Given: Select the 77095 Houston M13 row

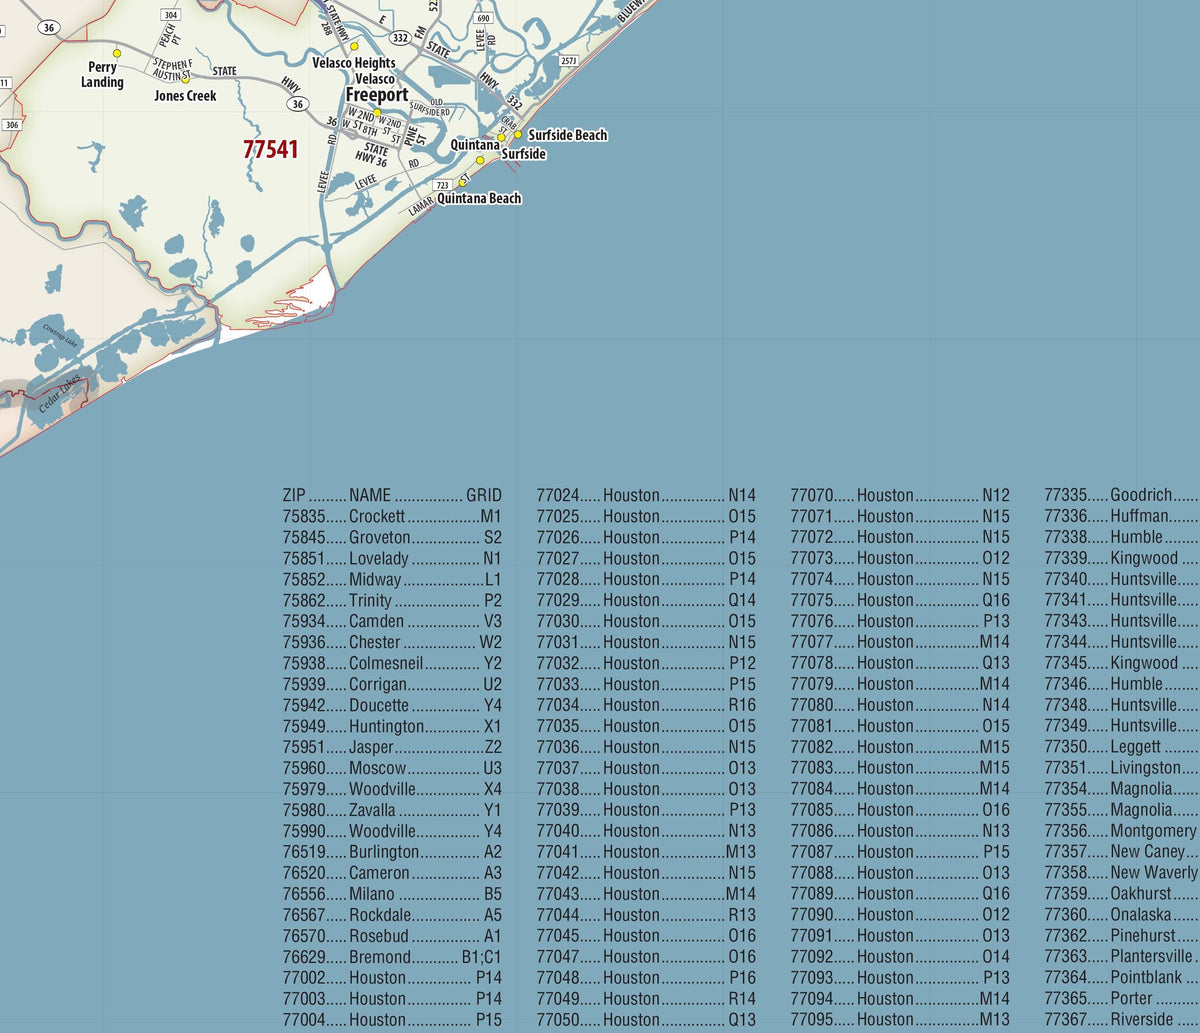Looking at the screenshot, I should [900, 1020].
